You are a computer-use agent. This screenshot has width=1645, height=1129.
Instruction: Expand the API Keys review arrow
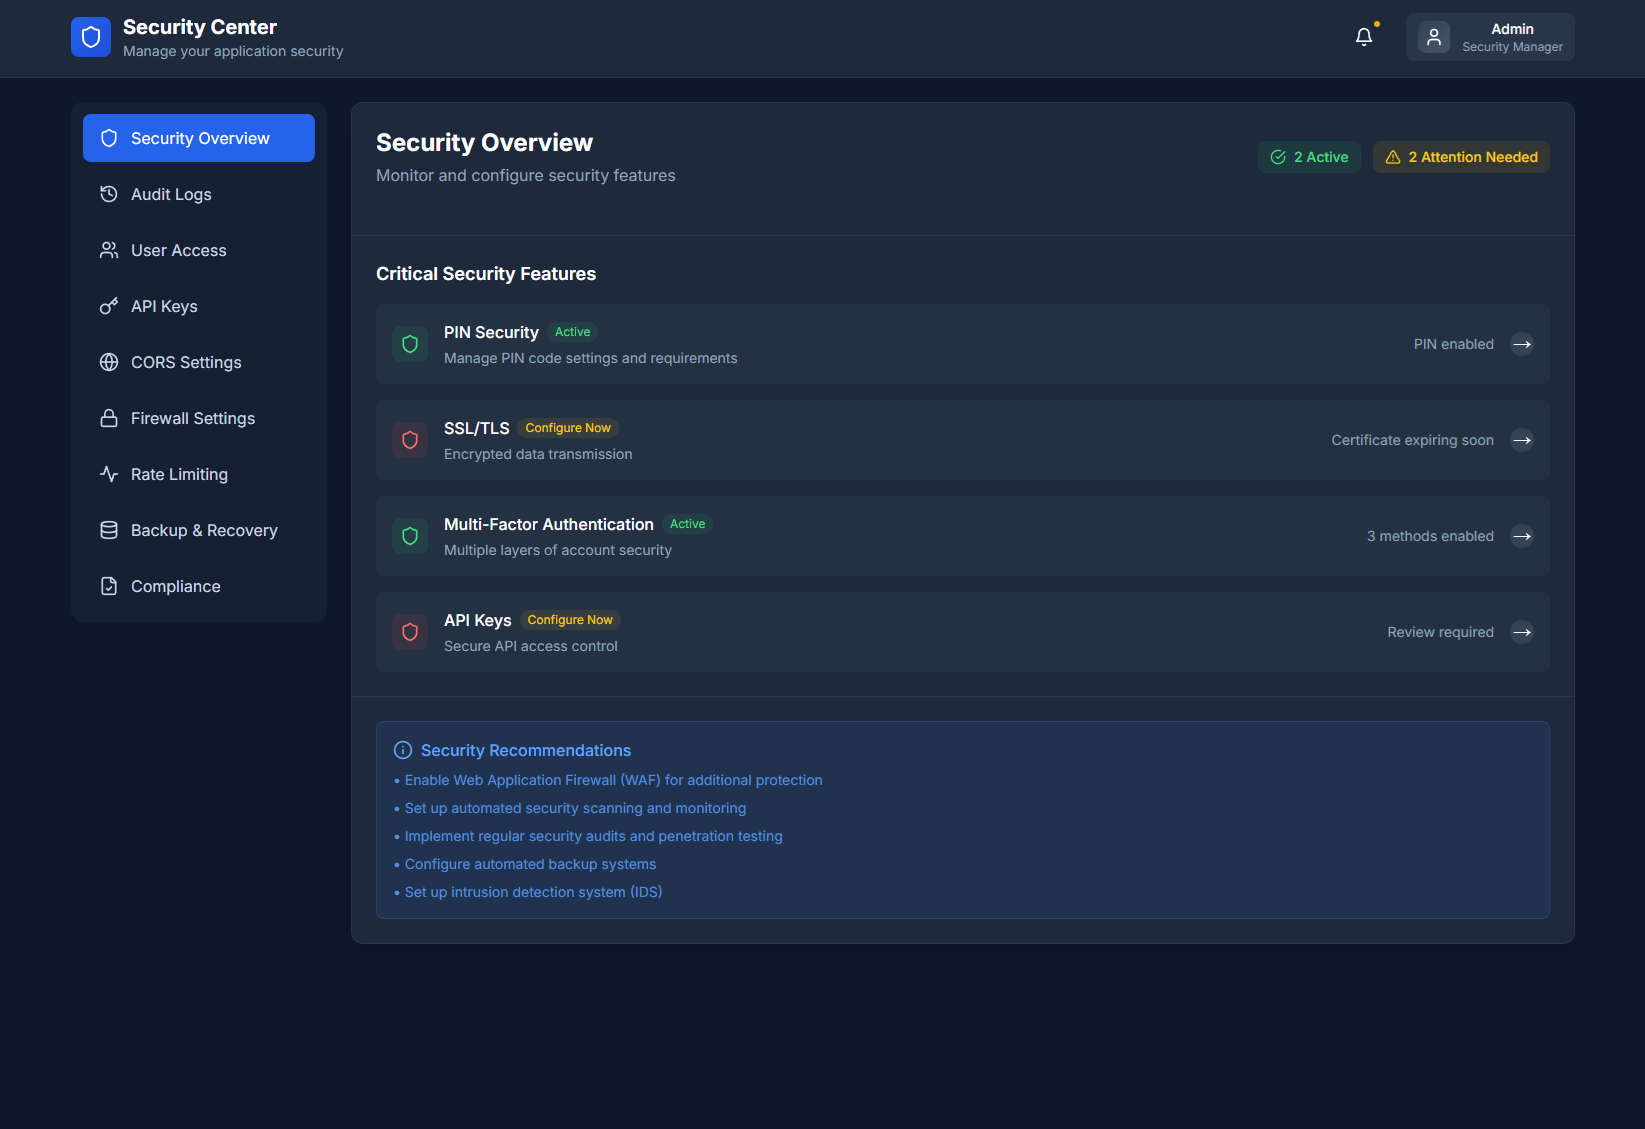coord(1522,632)
